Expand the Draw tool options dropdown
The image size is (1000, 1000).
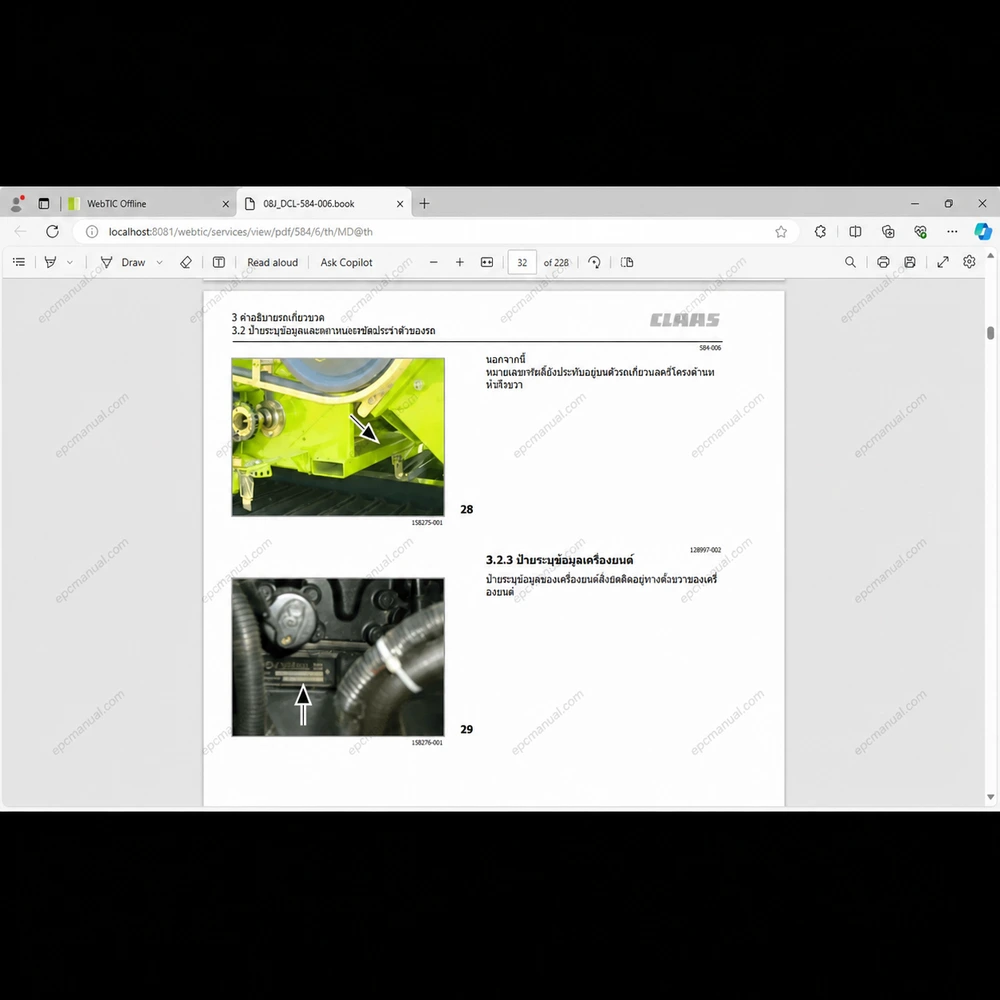click(159, 262)
